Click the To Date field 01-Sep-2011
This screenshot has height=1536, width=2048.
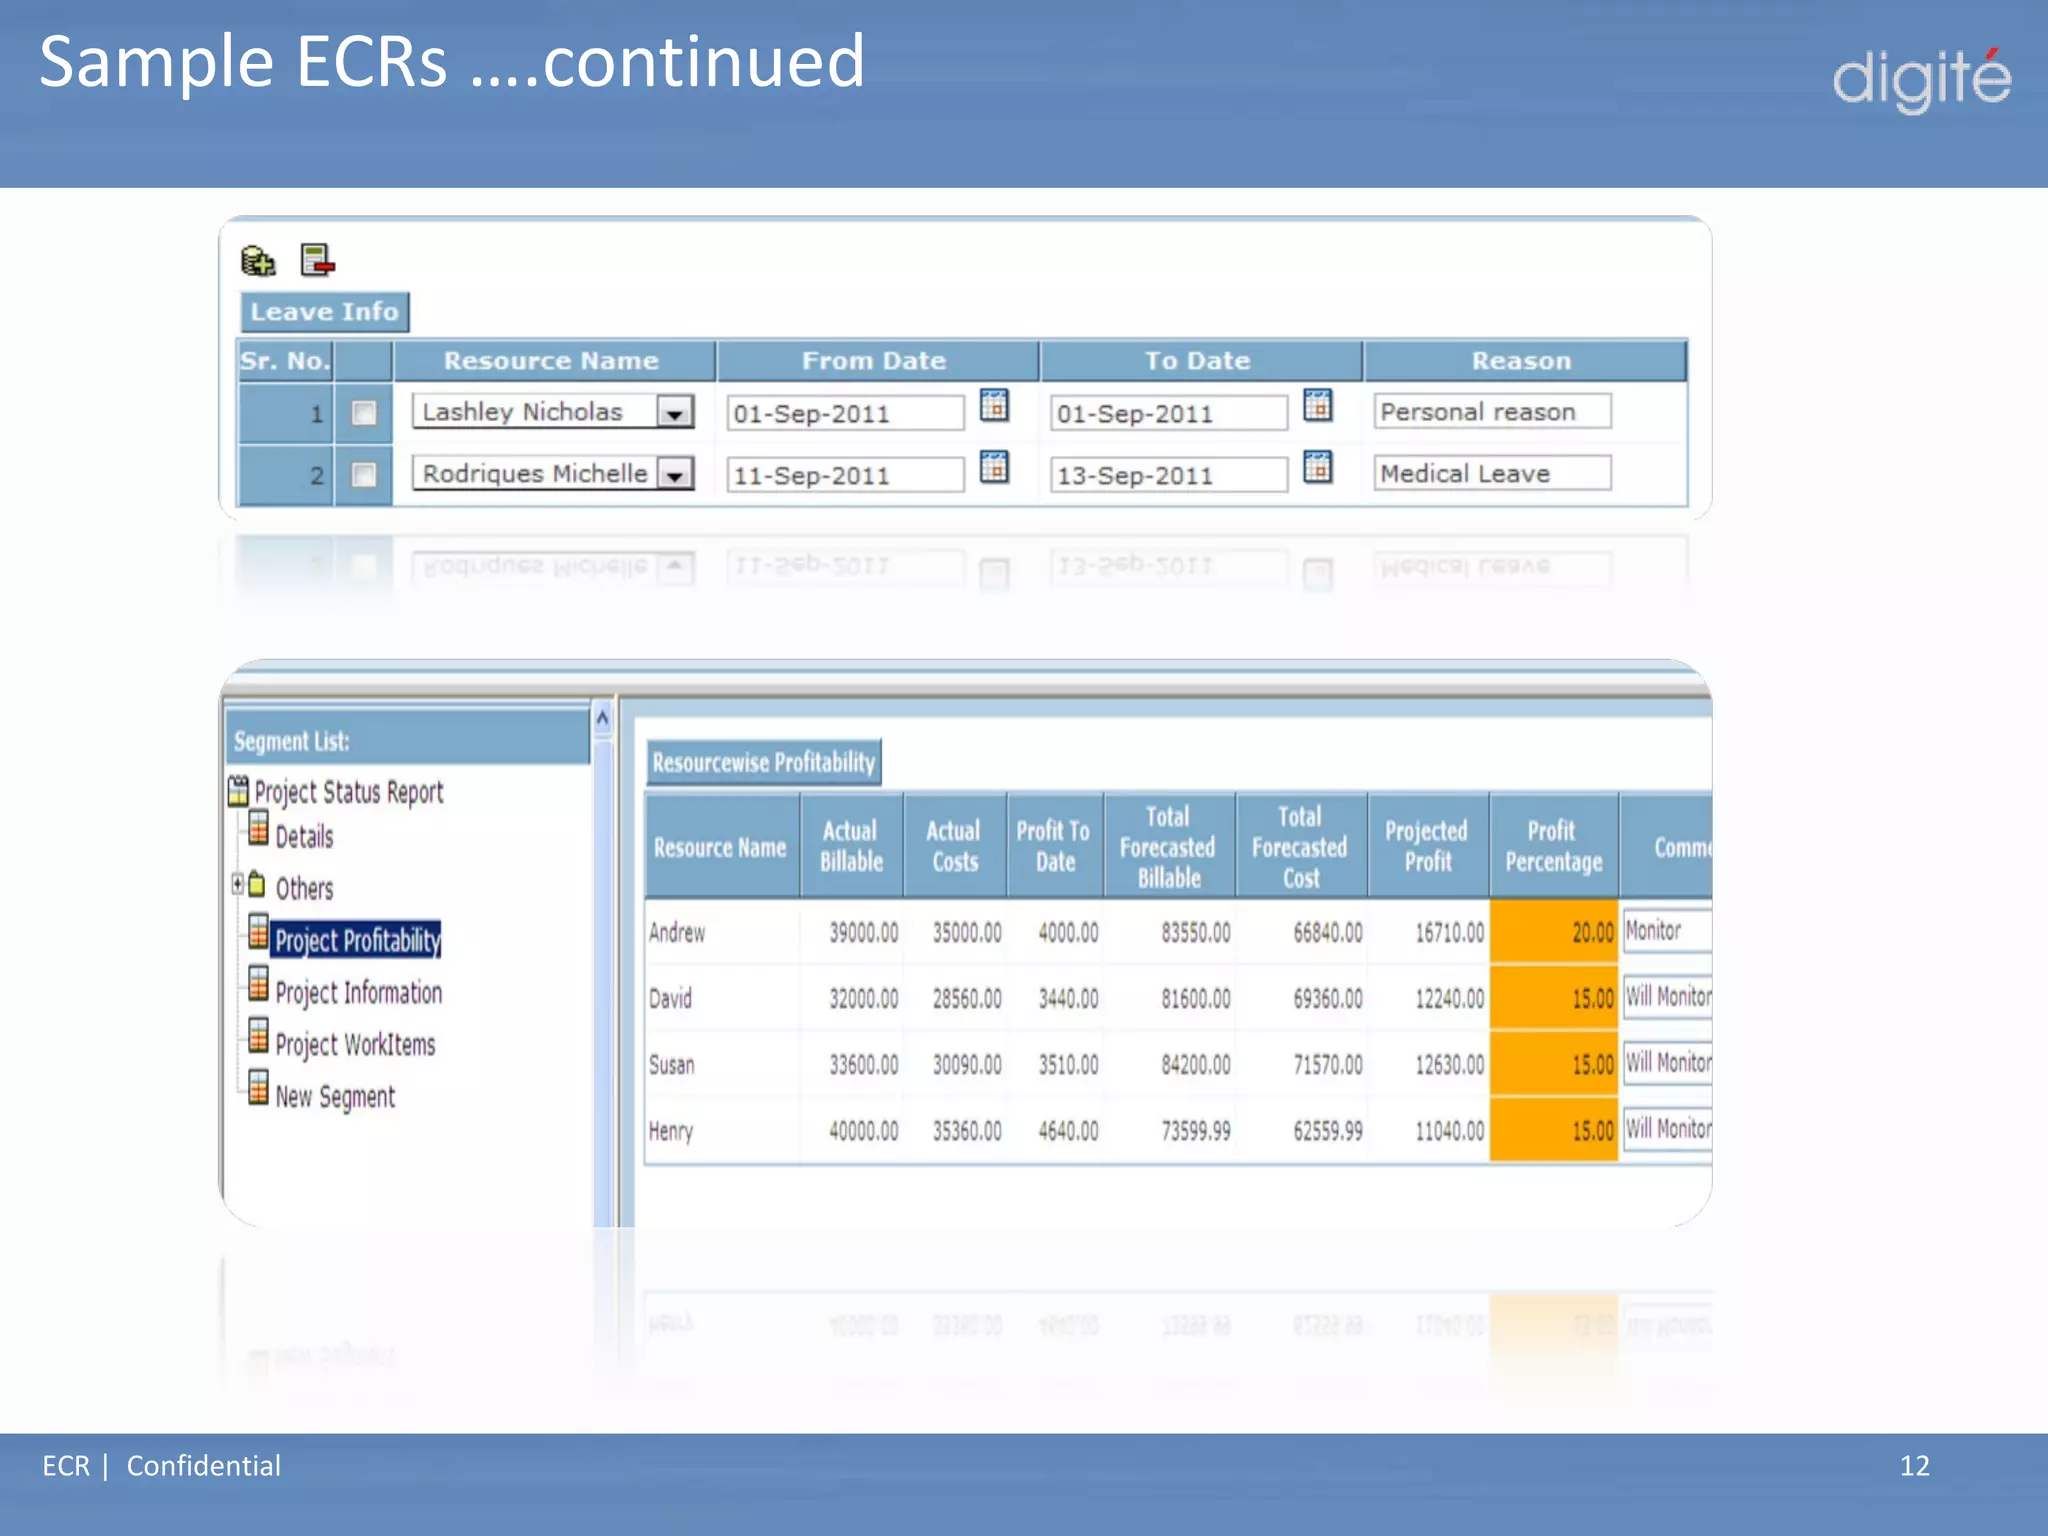(1168, 413)
